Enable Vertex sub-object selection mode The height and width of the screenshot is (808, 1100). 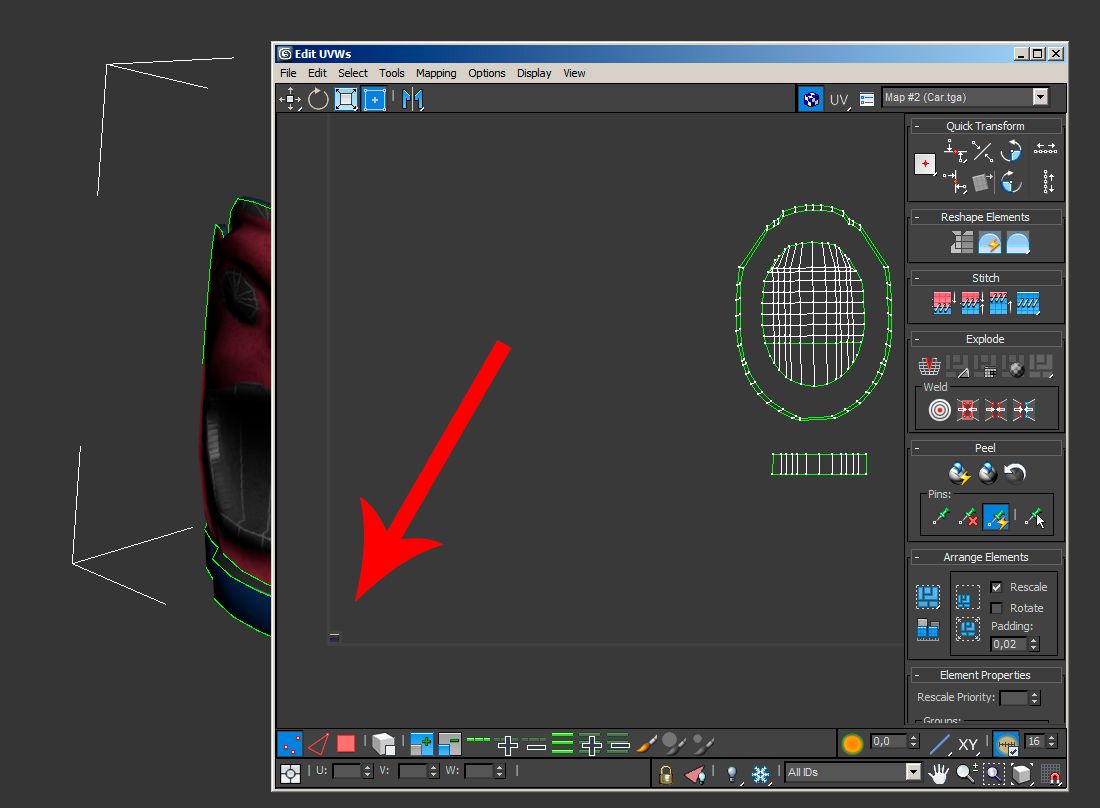290,743
